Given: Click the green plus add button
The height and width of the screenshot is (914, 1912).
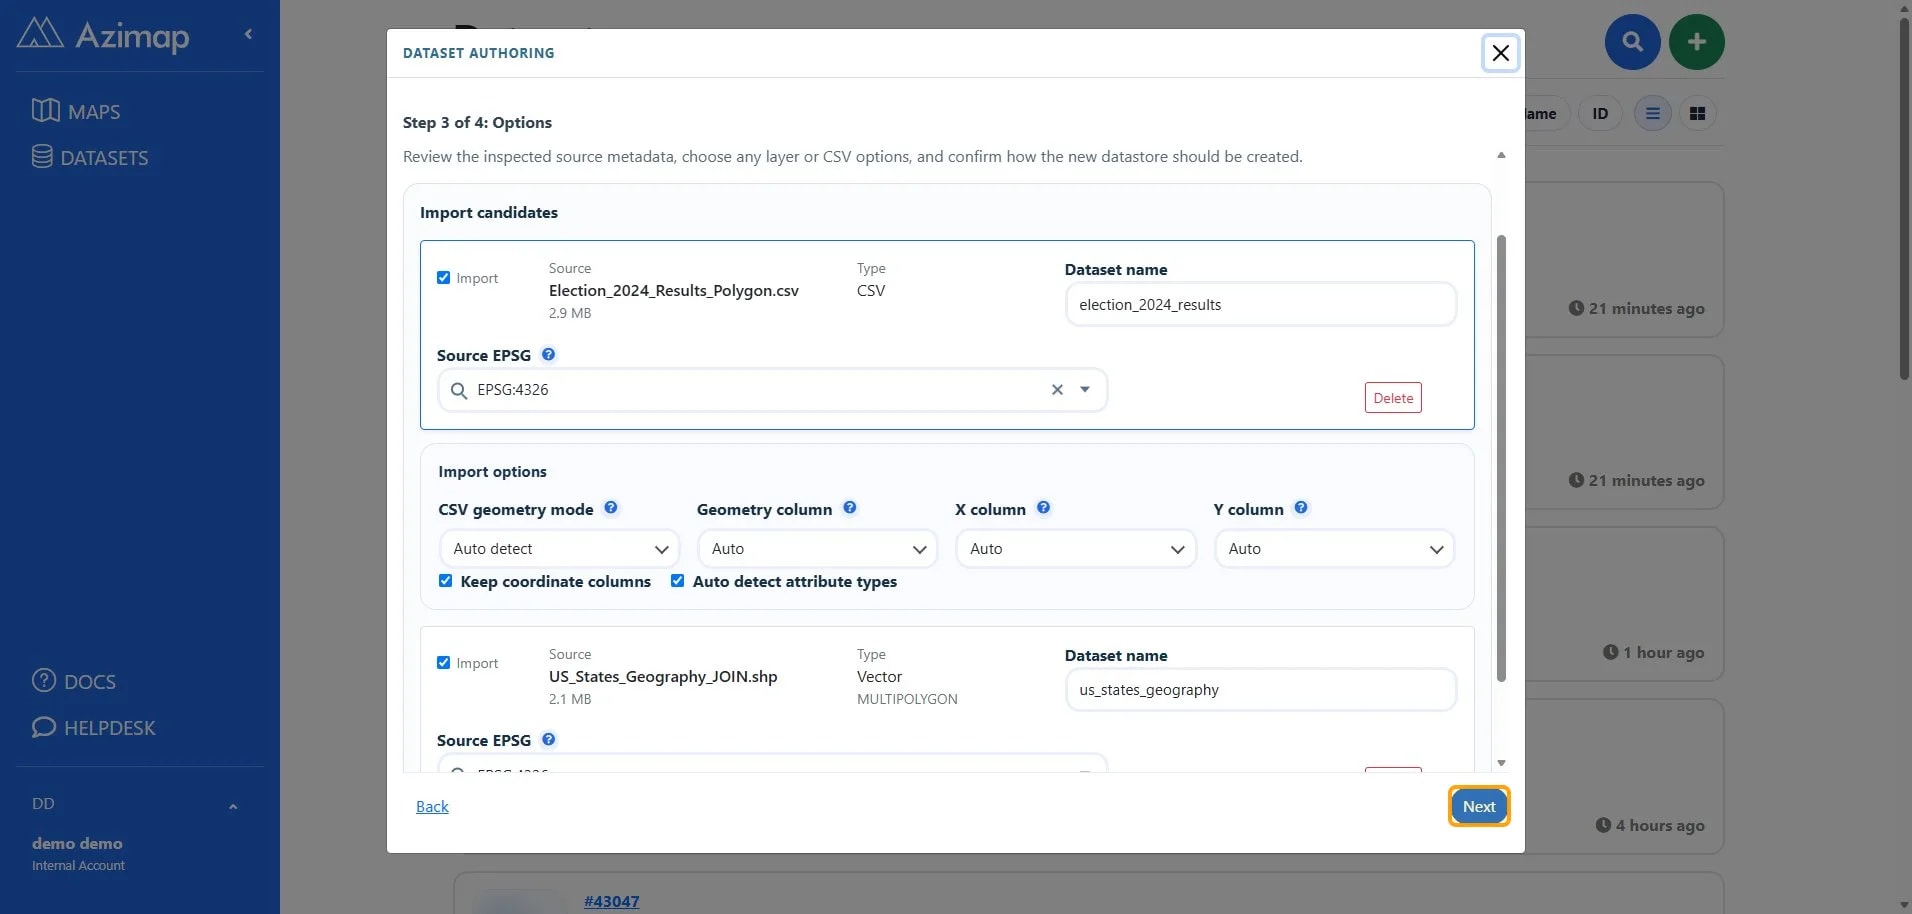Looking at the screenshot, I should pyautogui.click(x=1696, y=42).
